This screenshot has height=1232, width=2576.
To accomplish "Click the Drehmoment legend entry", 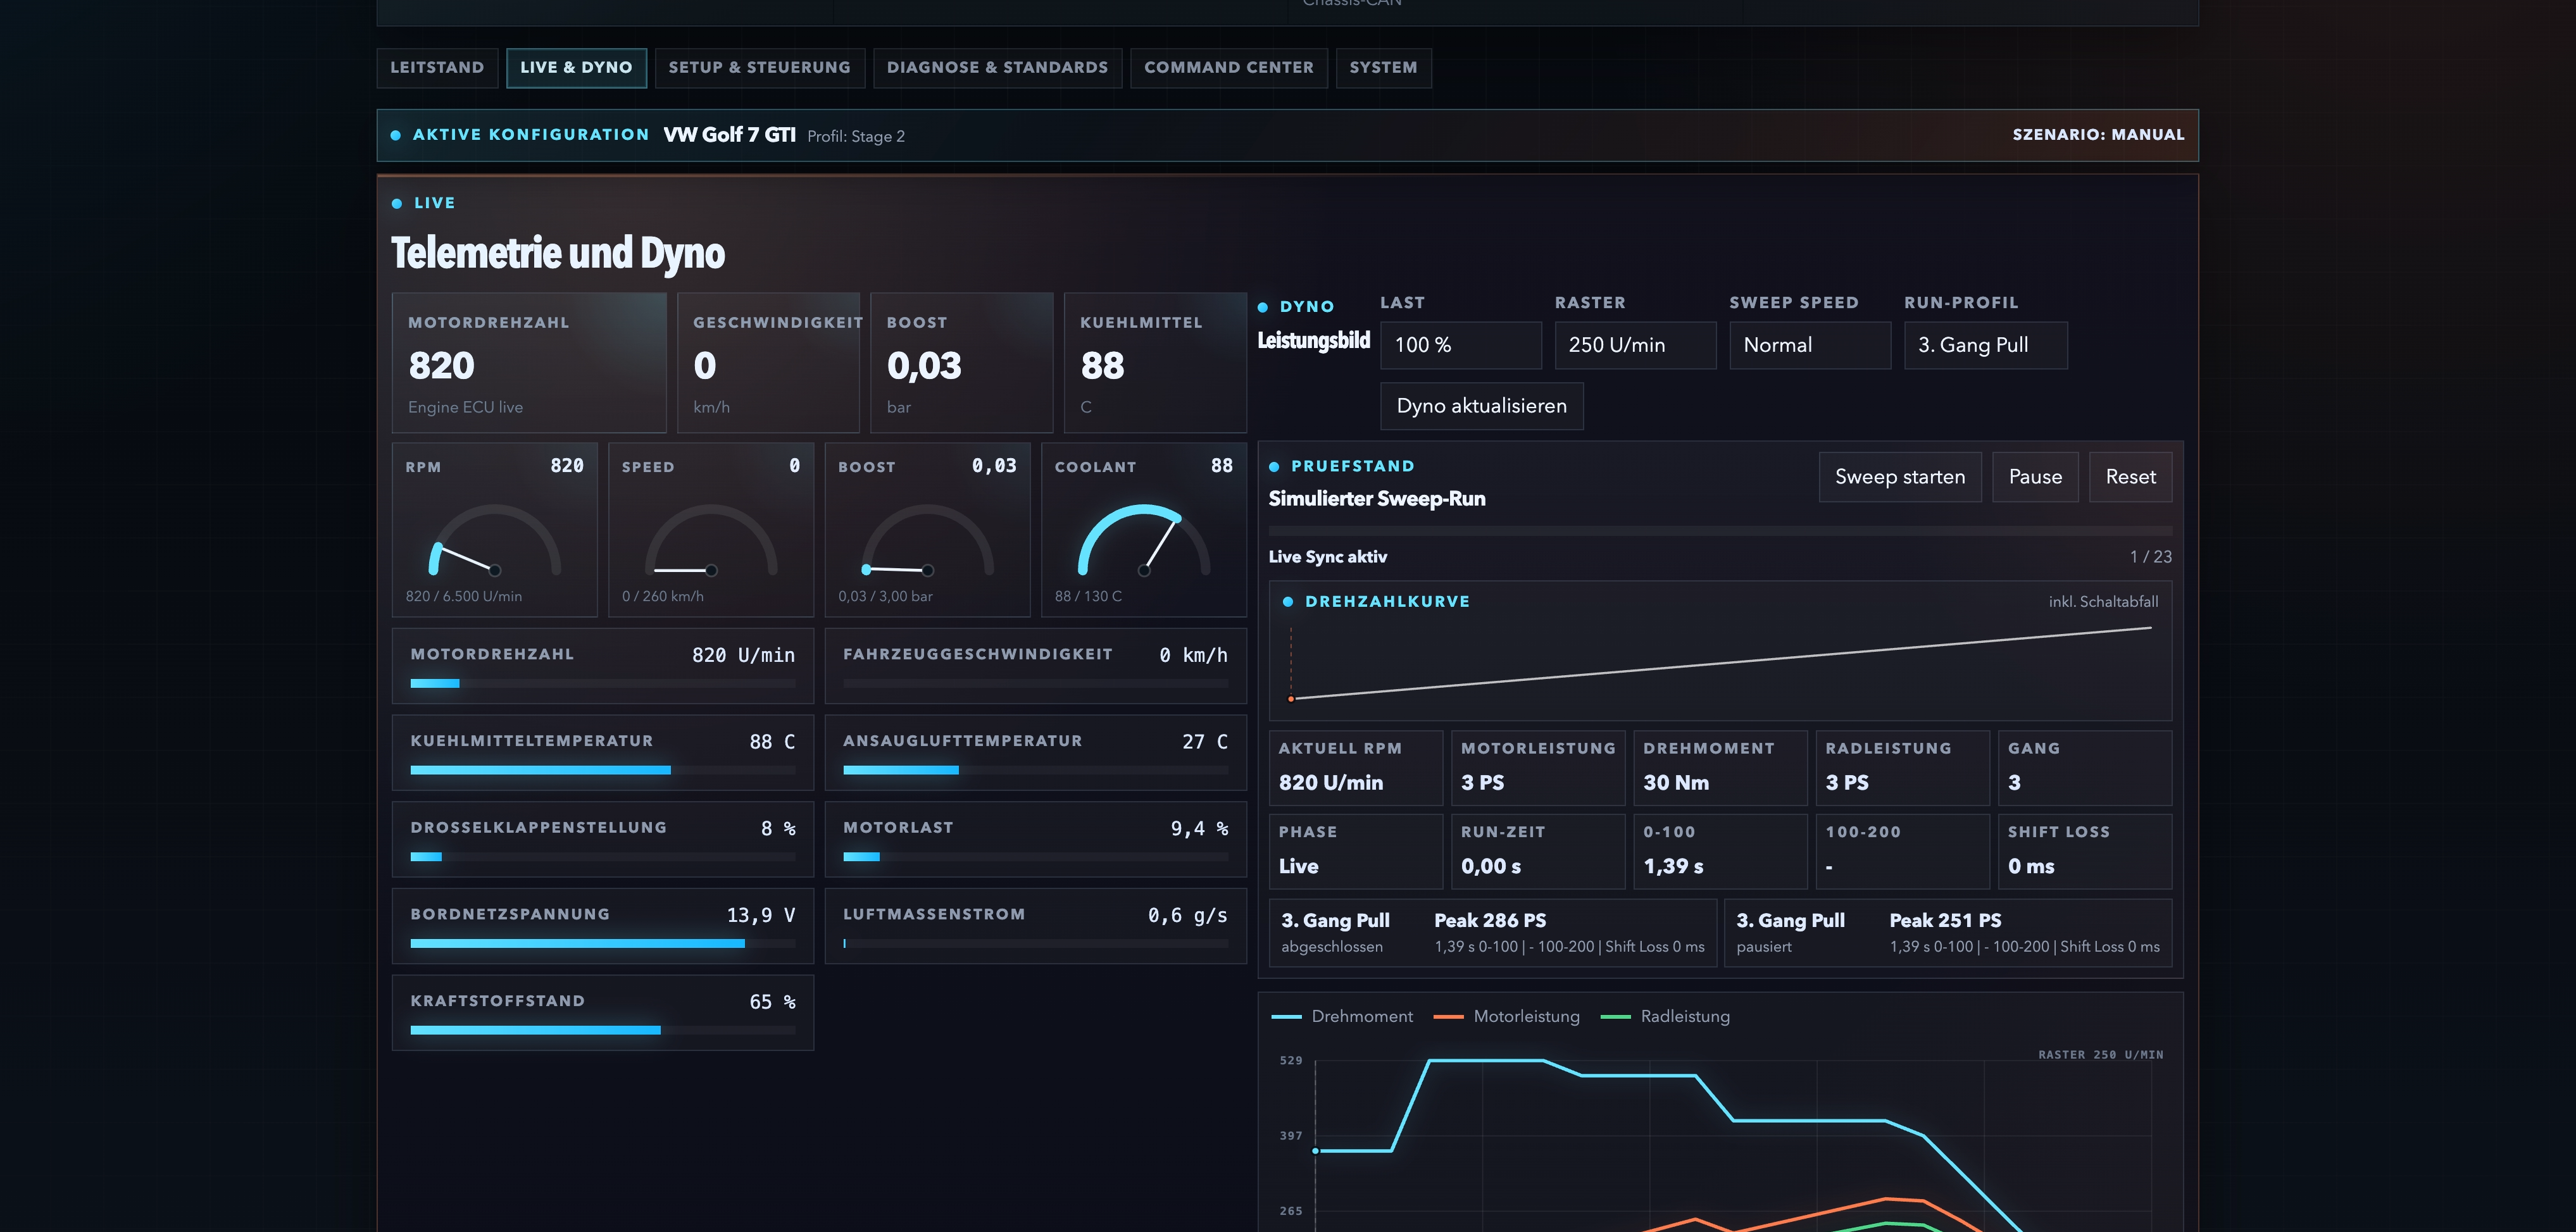I will click(x=1342, y=1017).
